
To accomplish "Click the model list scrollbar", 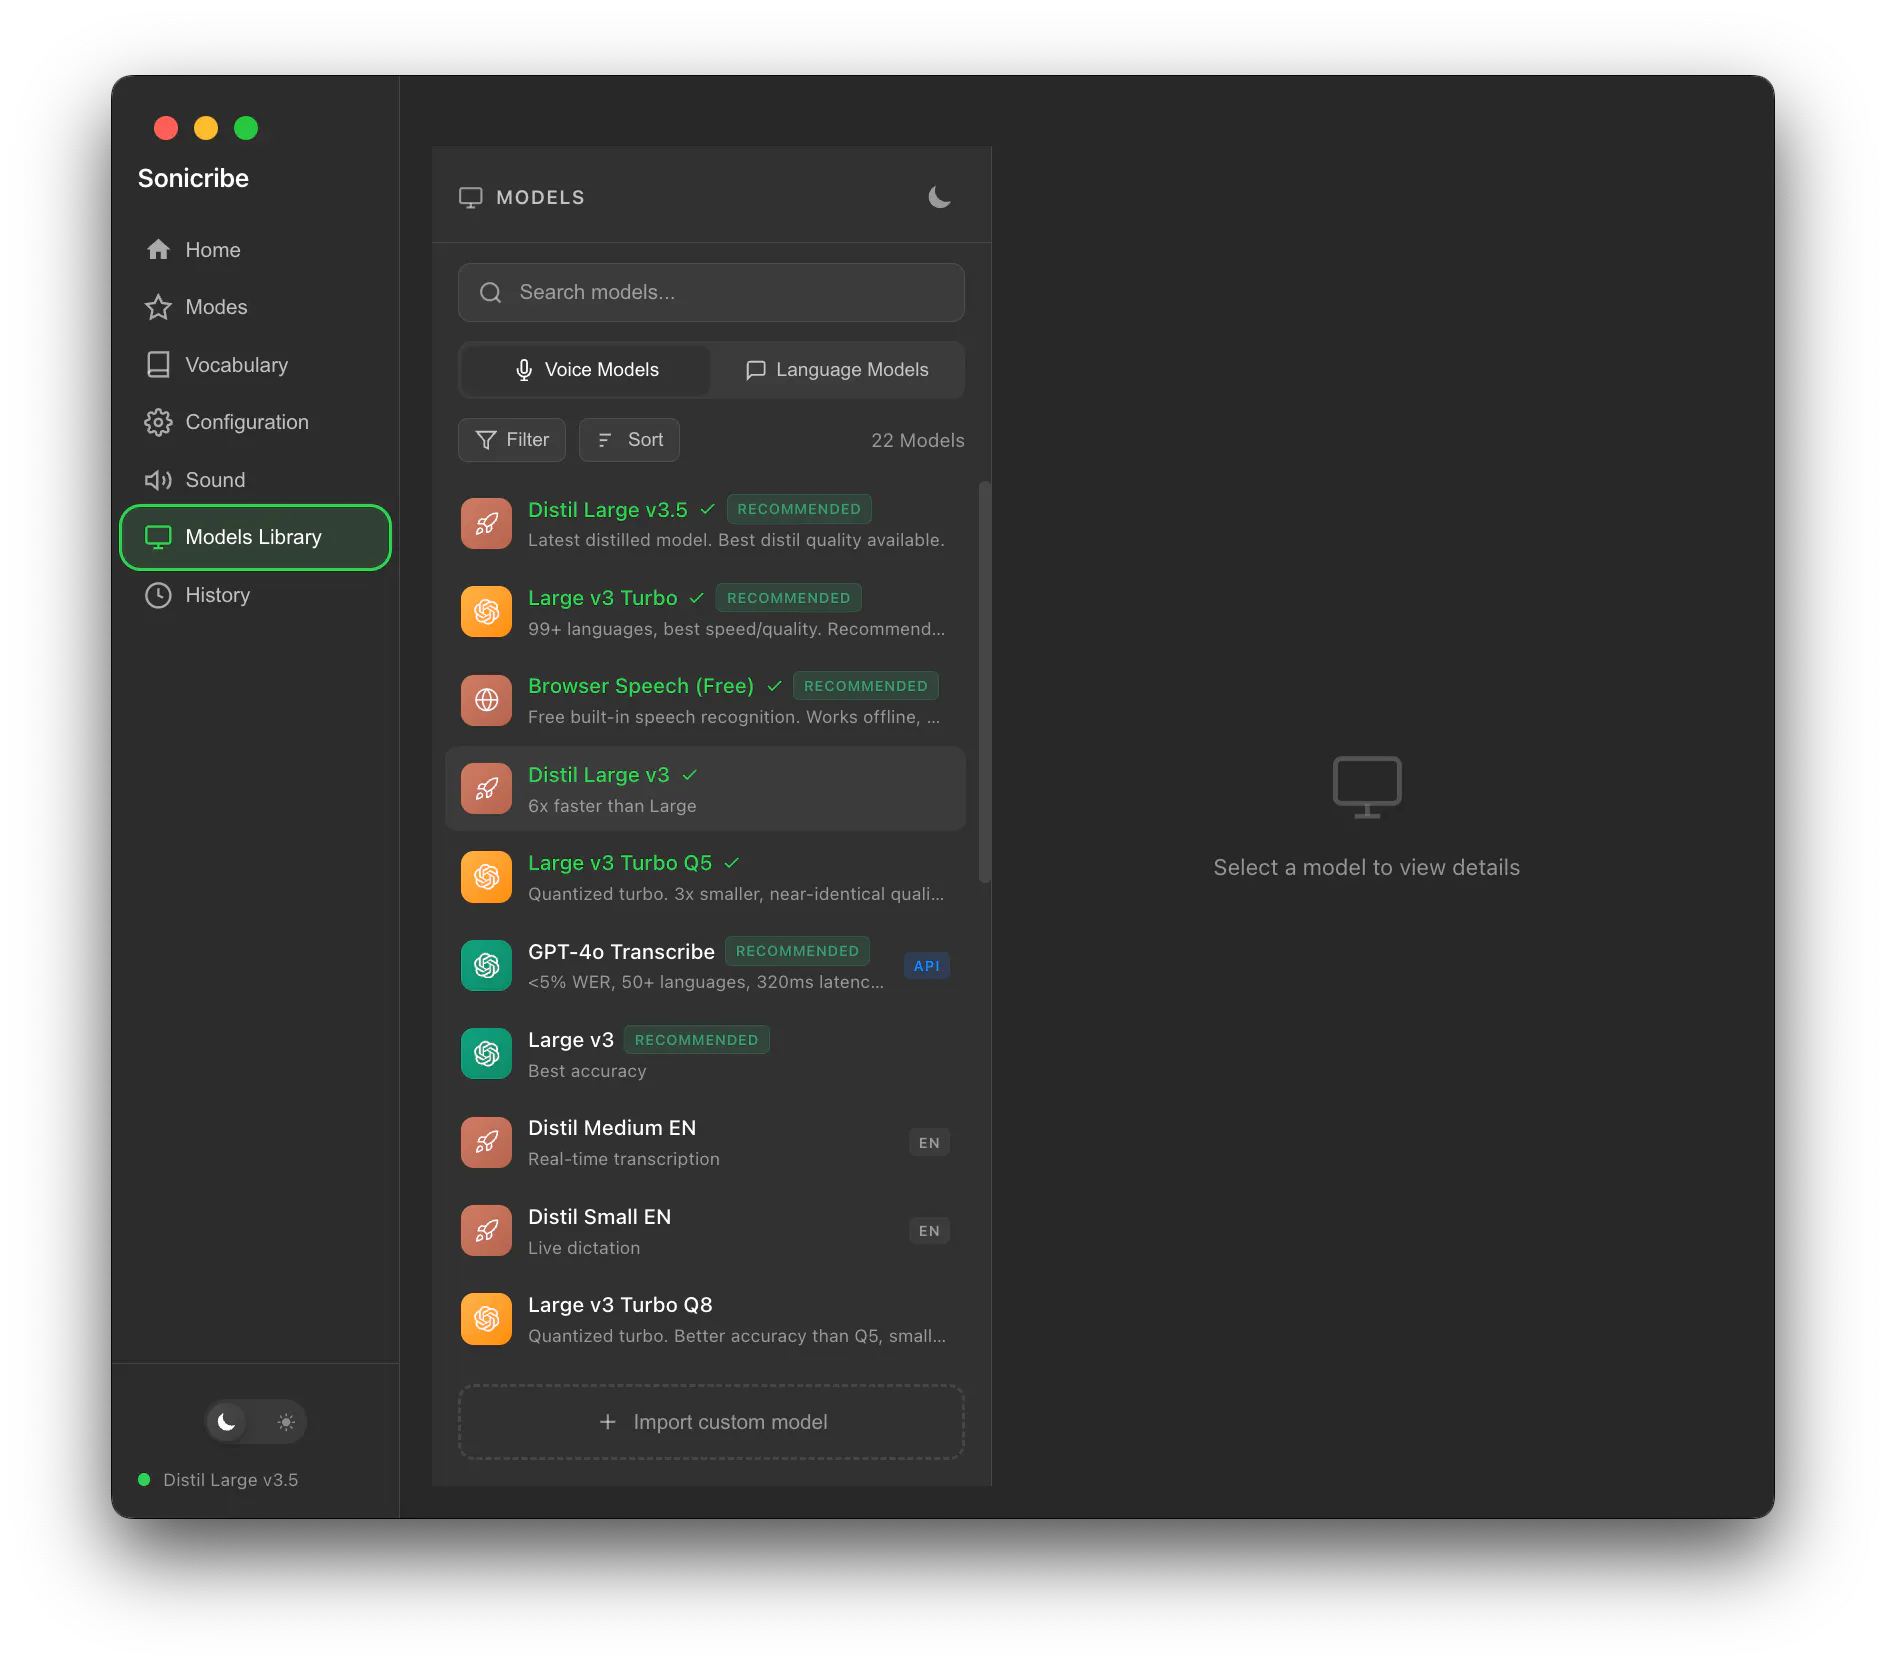I will pos(984,682).
